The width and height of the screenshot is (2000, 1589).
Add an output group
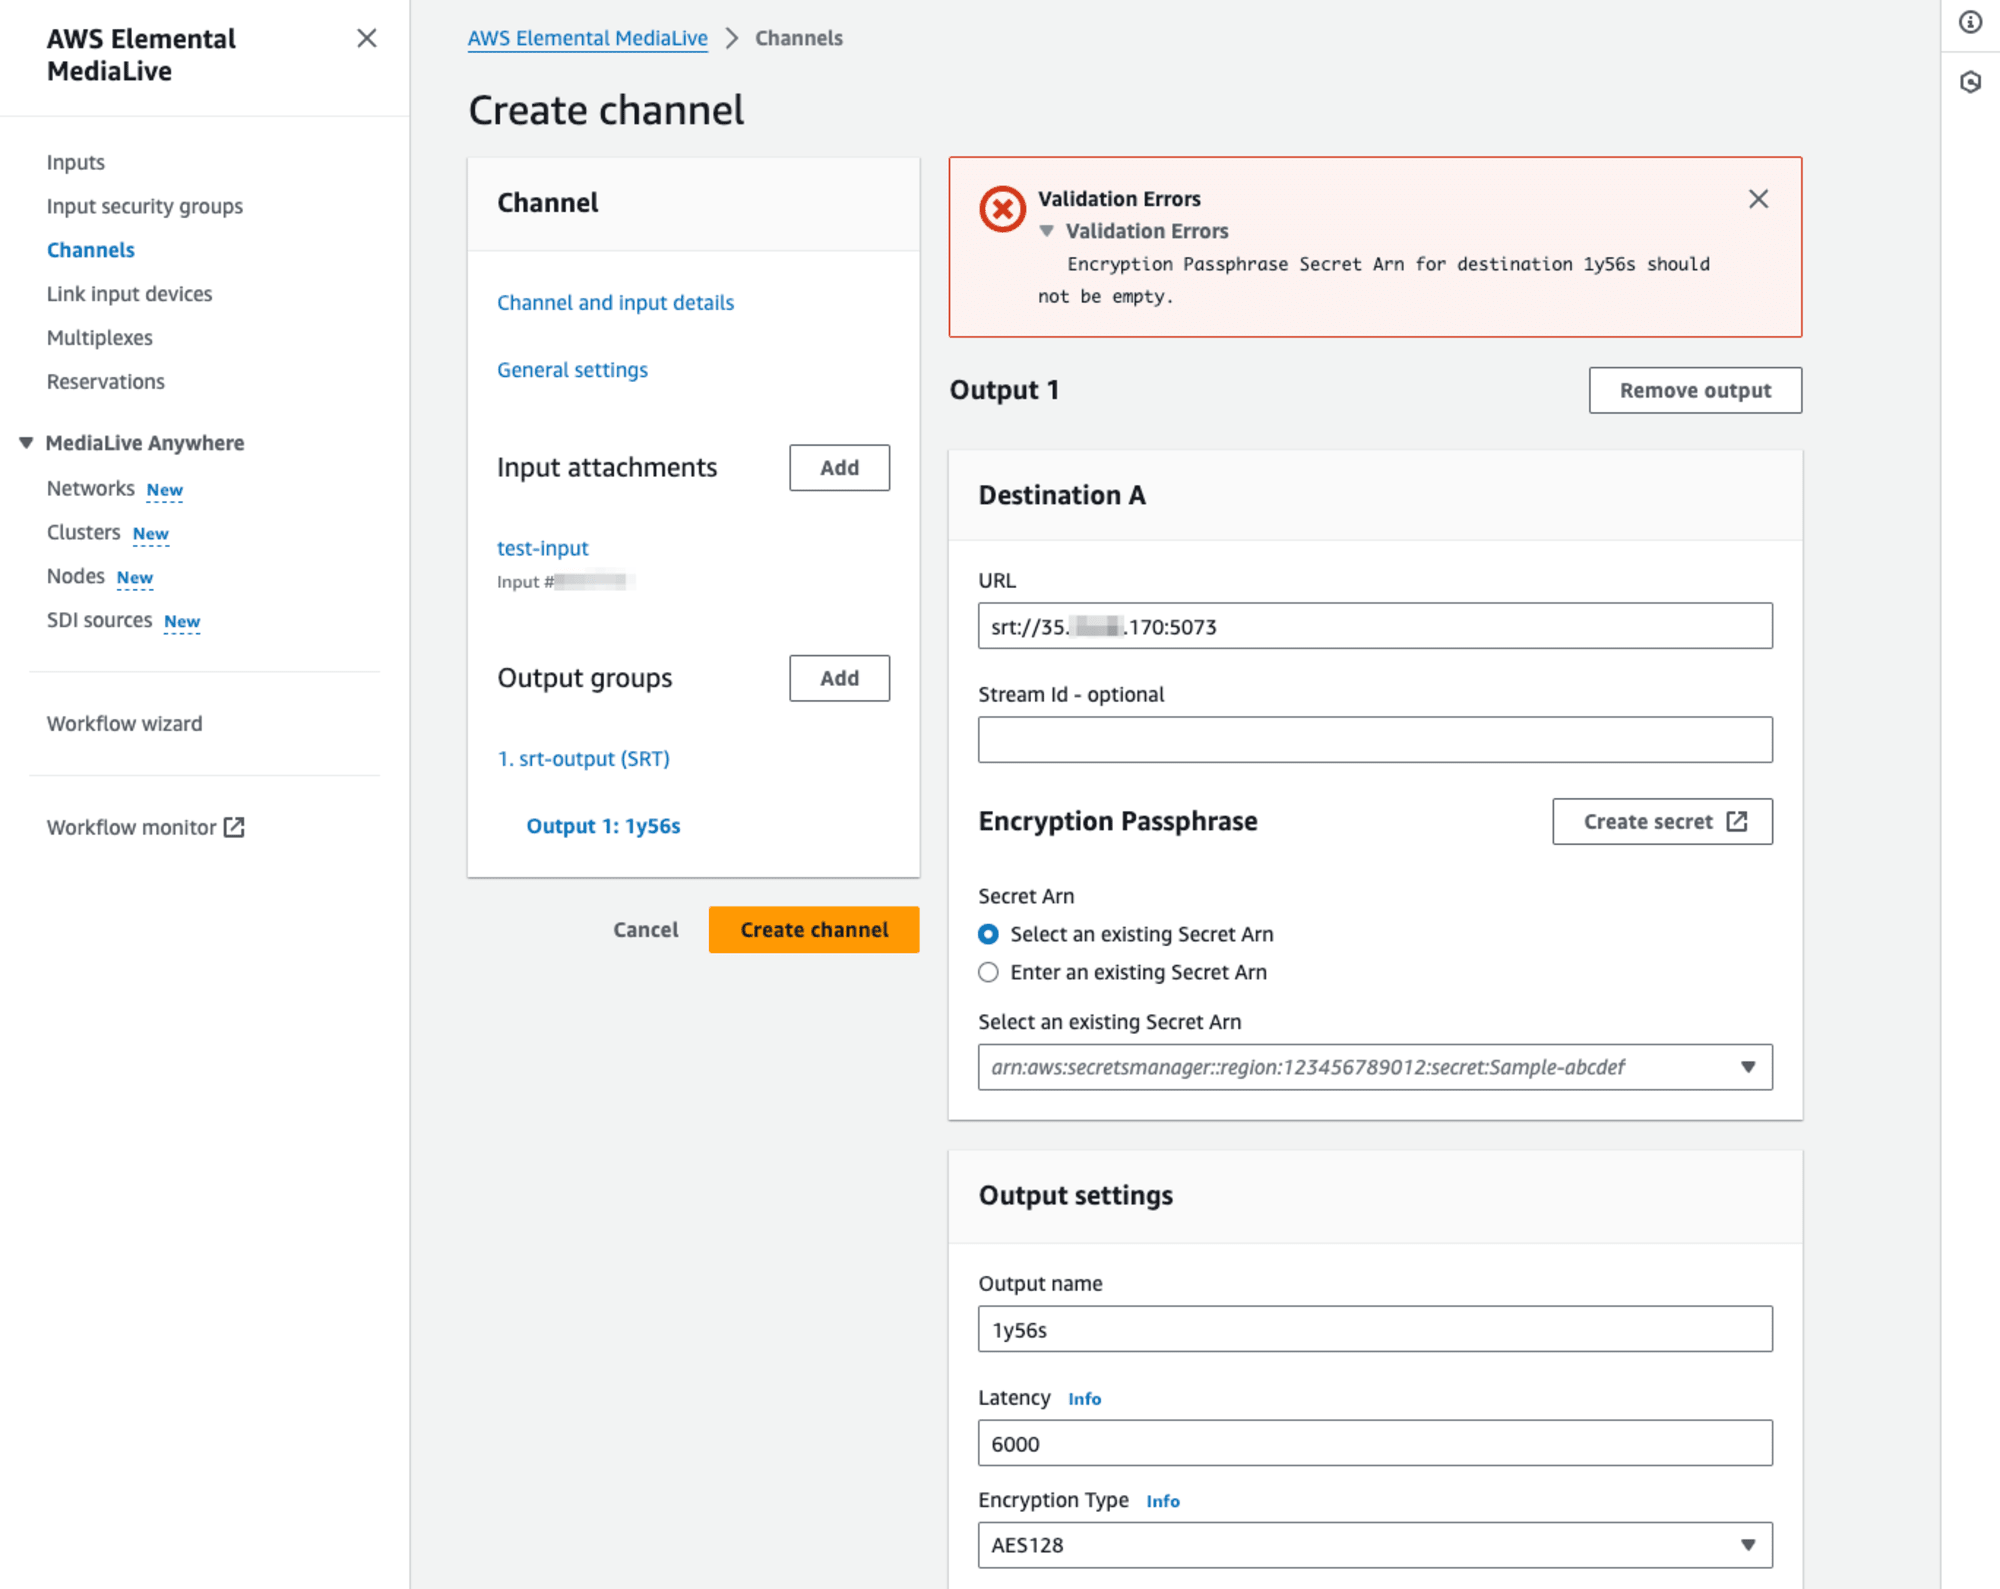pyautogui.click(x=840, y=678)
